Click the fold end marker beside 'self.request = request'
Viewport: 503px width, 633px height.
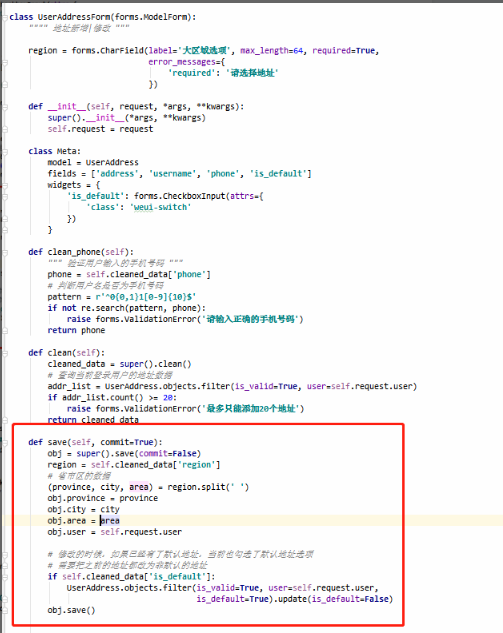click(5, 129)
